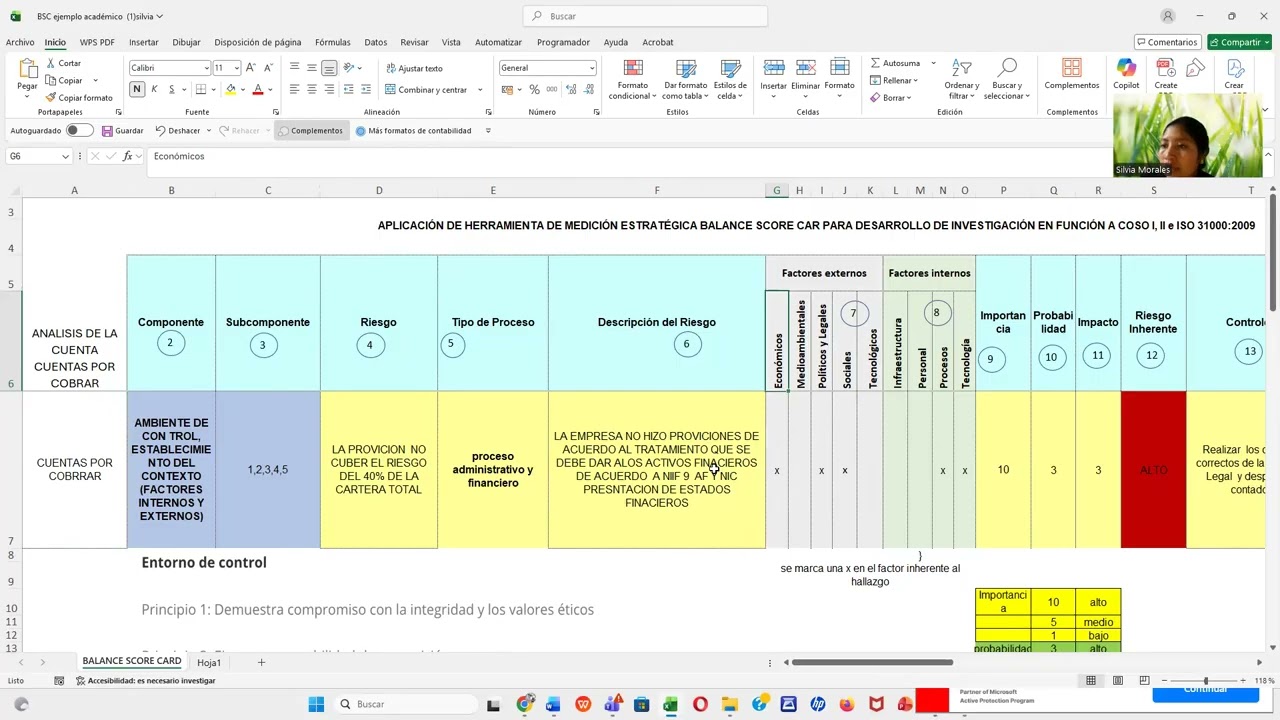The height and width of the screenshot is (720, 1280).
Task: Click the insert function fx icon
Action: pyautogui.click(x=127, y=156)
